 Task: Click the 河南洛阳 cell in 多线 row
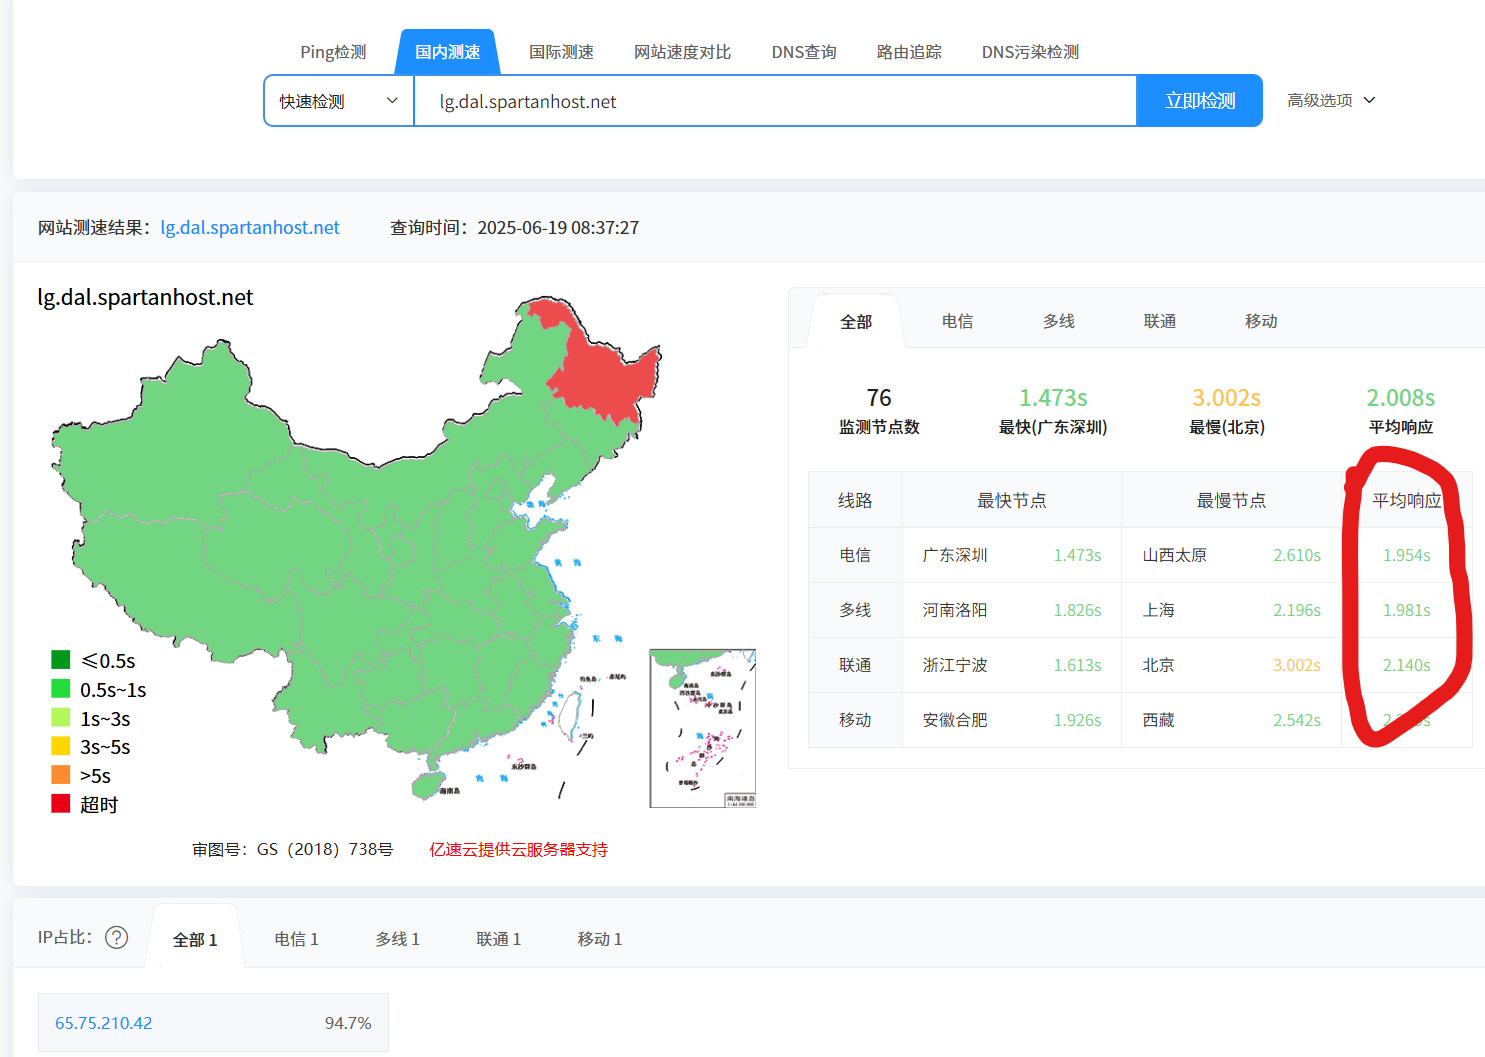955,610
